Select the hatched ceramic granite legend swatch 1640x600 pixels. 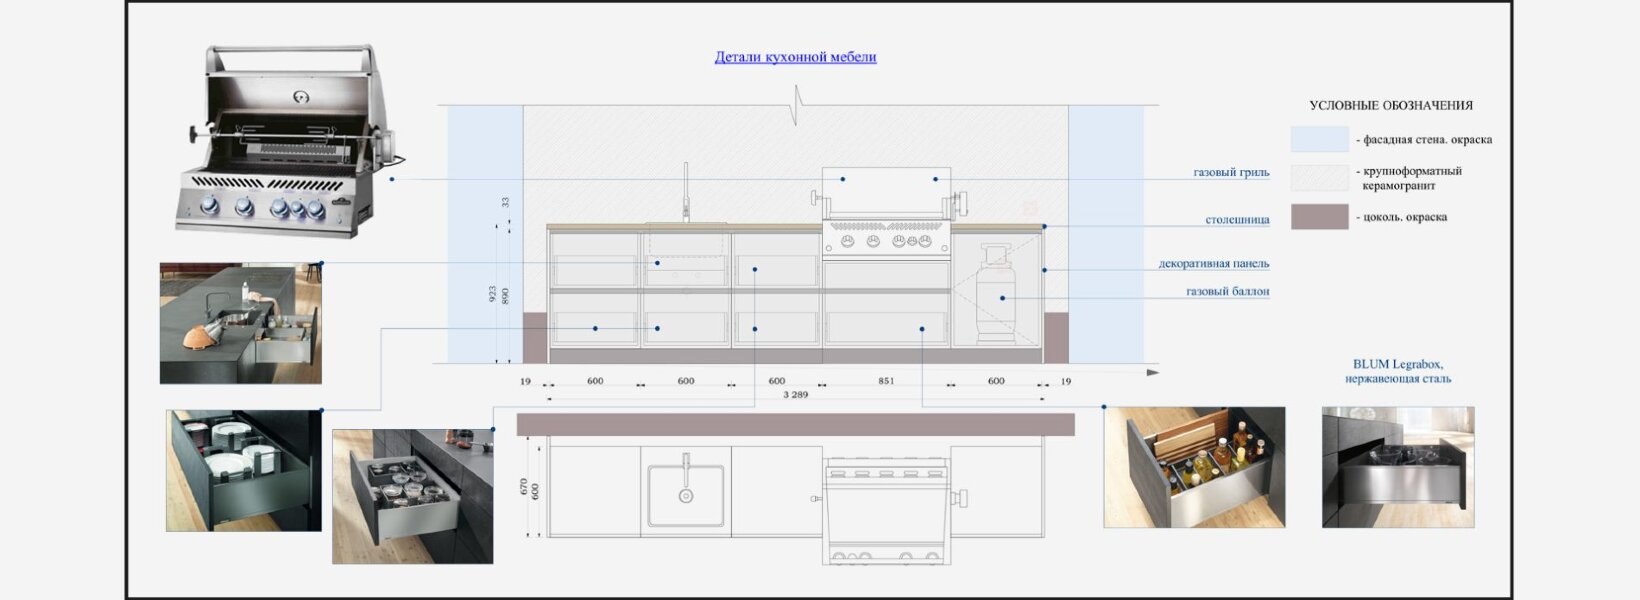coord(1319,178)
